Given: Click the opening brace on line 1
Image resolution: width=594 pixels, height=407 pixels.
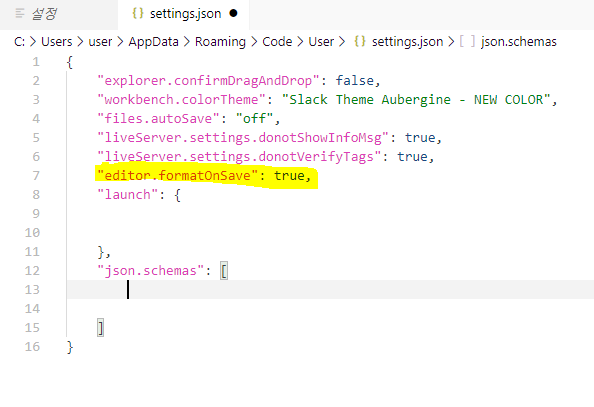Looking at the screenshot, I should pos(70,62).
